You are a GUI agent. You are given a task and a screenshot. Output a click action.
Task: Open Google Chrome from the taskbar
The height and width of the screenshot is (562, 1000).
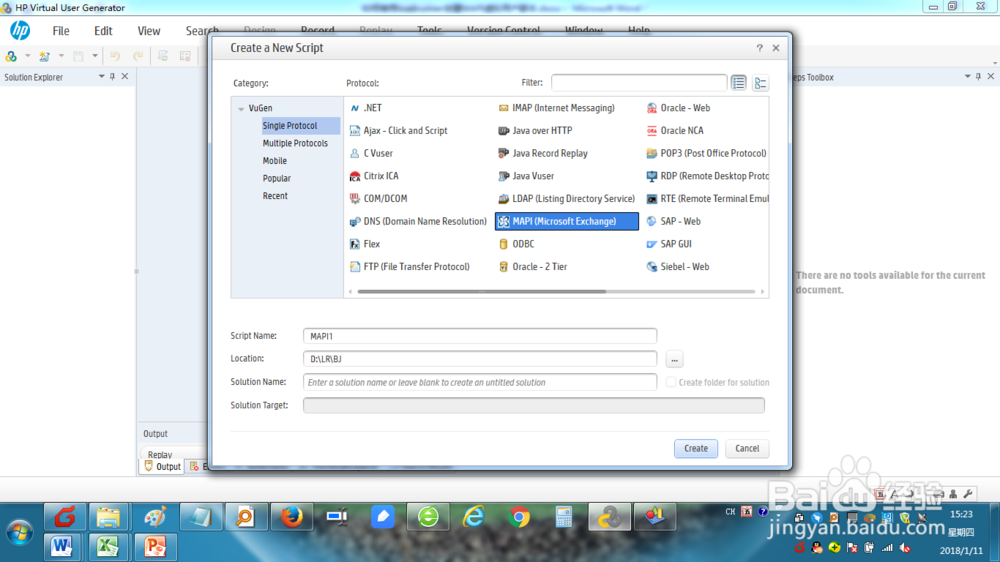pos(519,517)
